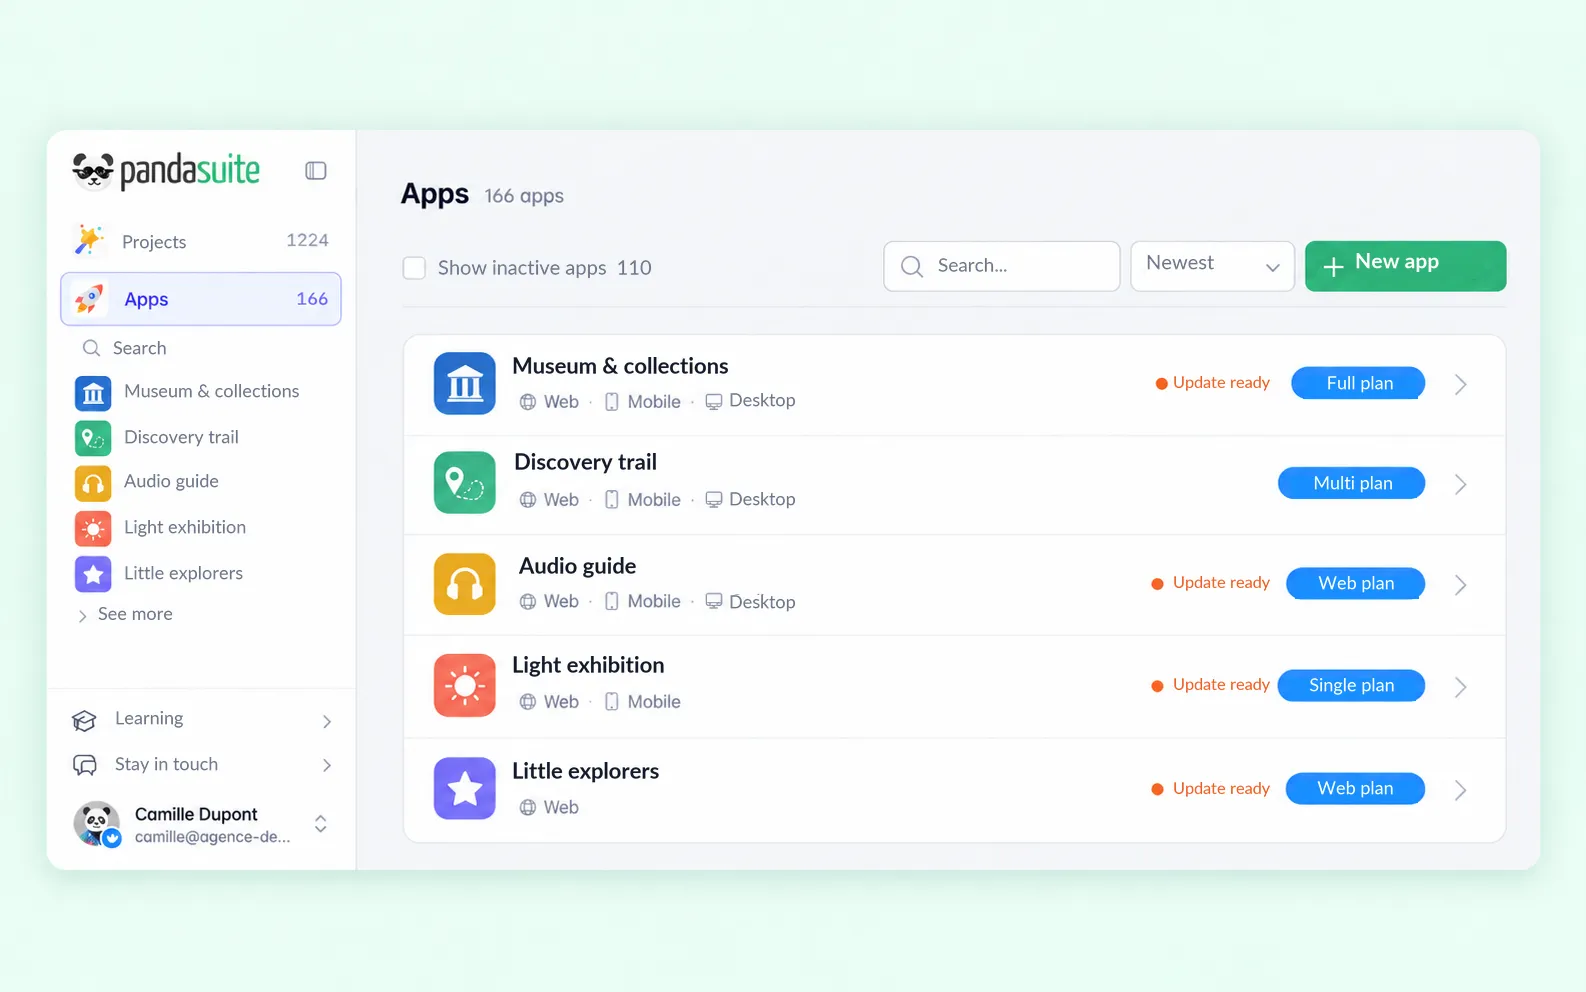
Task: Click Update ready on Light exhibition row
Action: [x=1210, y=685]
